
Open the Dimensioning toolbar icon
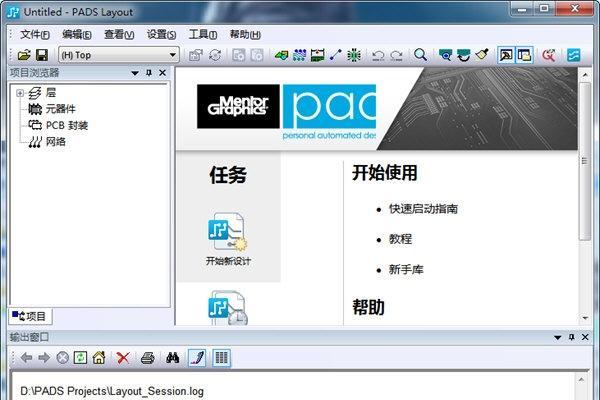[318, 55]
